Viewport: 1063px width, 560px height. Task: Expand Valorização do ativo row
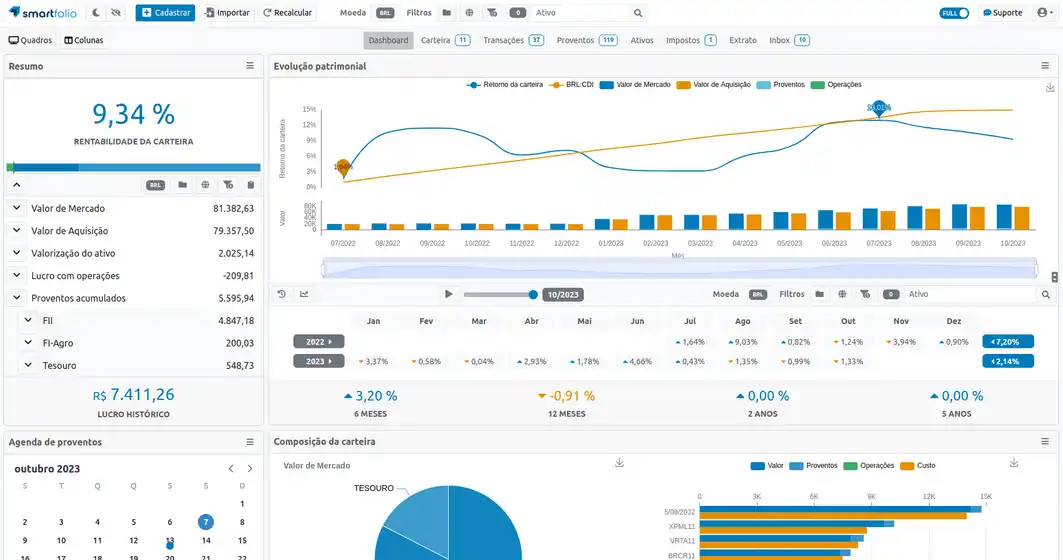pyautogui.click(x=16, y=253)
